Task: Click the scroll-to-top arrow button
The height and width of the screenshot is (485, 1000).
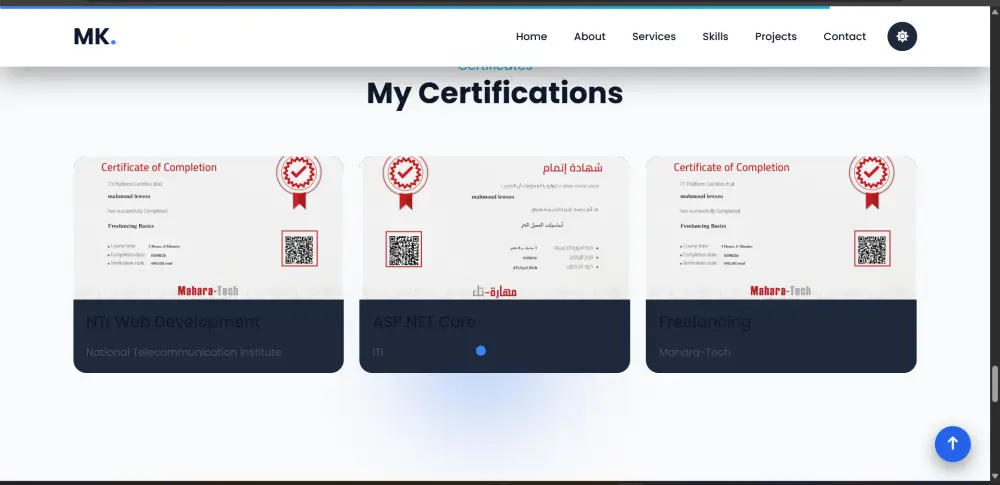Action: point(952,444)
